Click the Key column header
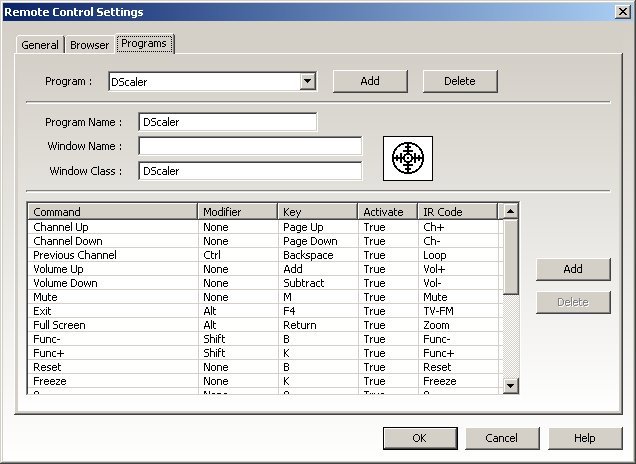This screenshot has width=636, height=464. pos(318,212)
